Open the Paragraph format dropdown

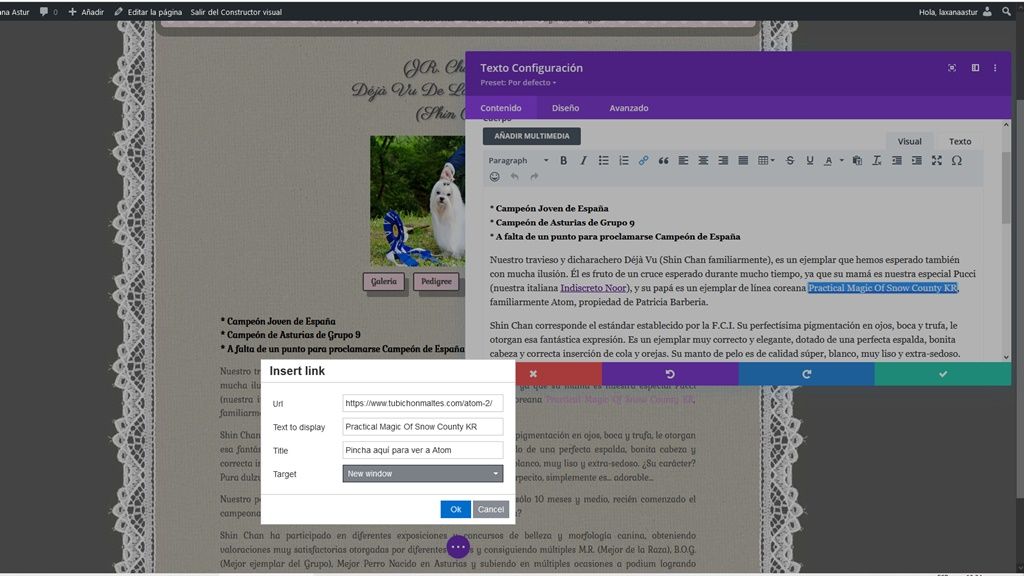click(x=519, y=161)
